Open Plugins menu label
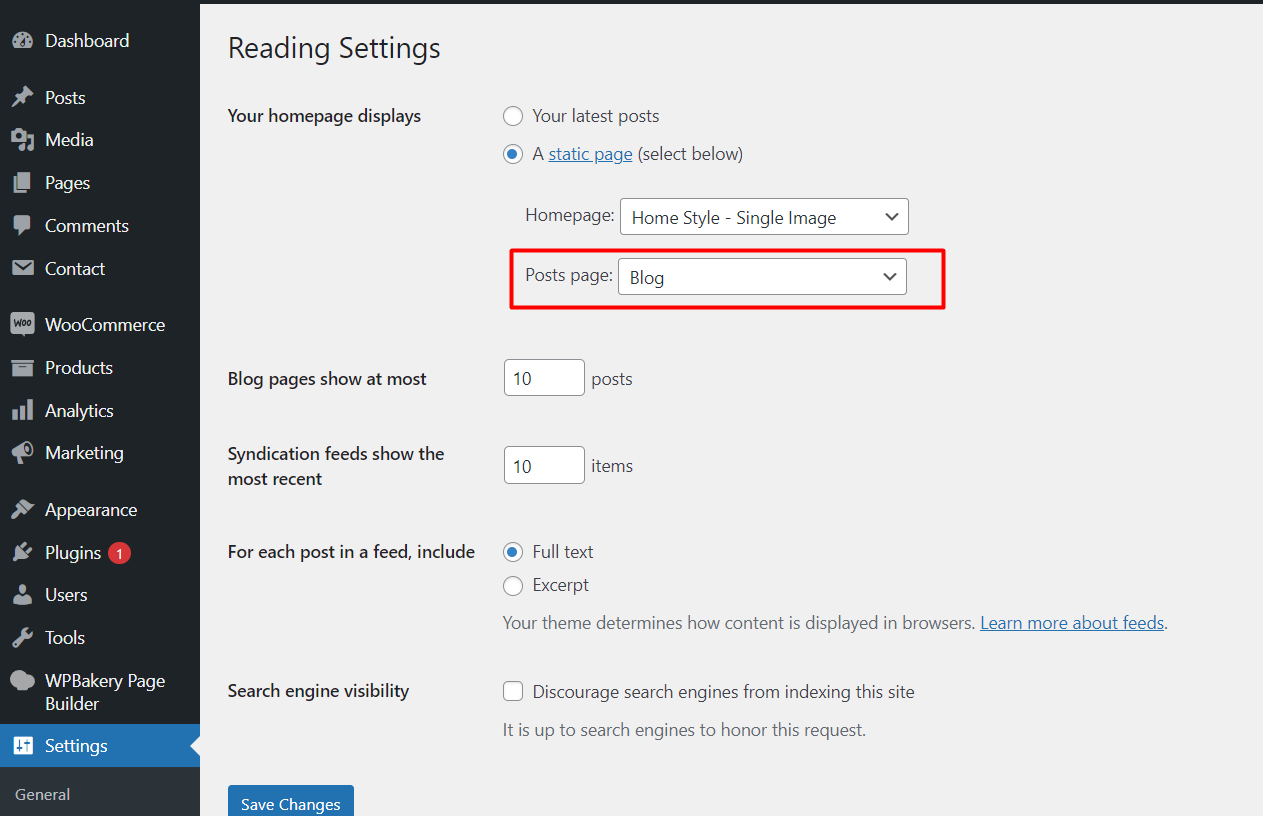This screenshot has width=1263, height=816. 73,553
